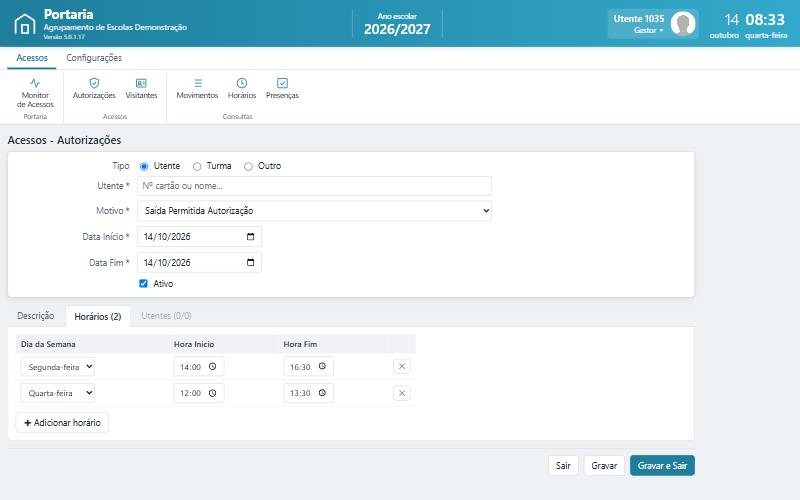Open the Segunda-feira weekday dropdown
Viewport: 800px width, 500px height.
pyautogui.click(x=58, y=367)
